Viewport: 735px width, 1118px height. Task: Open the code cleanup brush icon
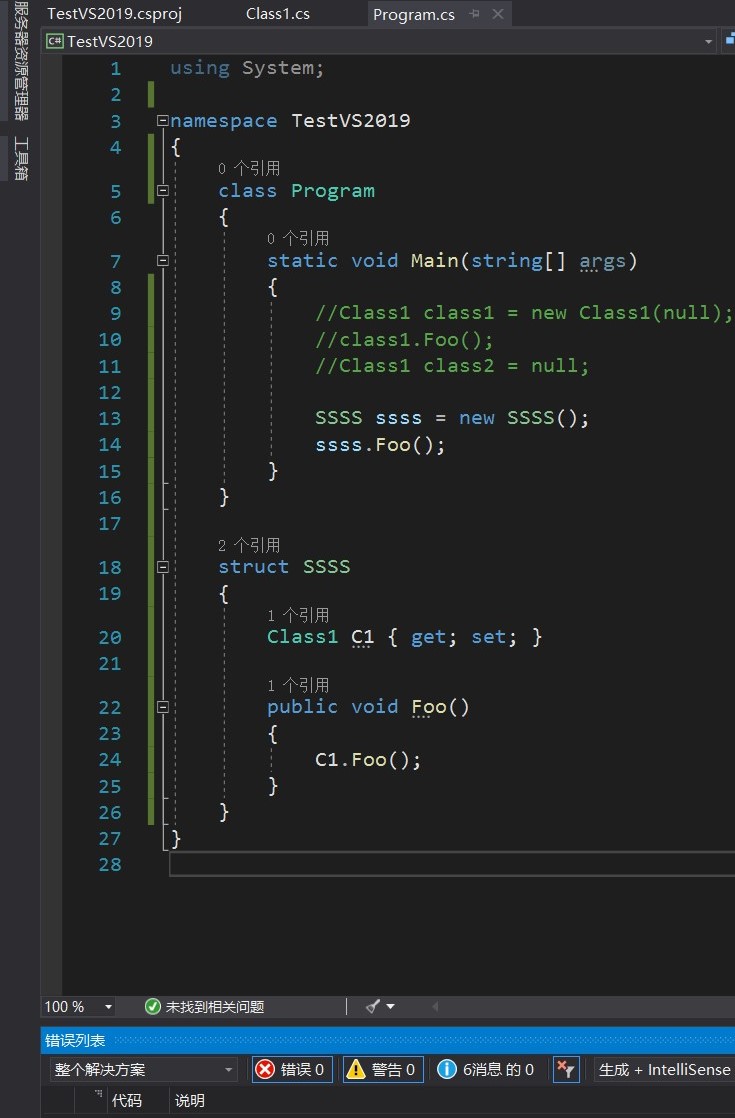(372, 1007)
